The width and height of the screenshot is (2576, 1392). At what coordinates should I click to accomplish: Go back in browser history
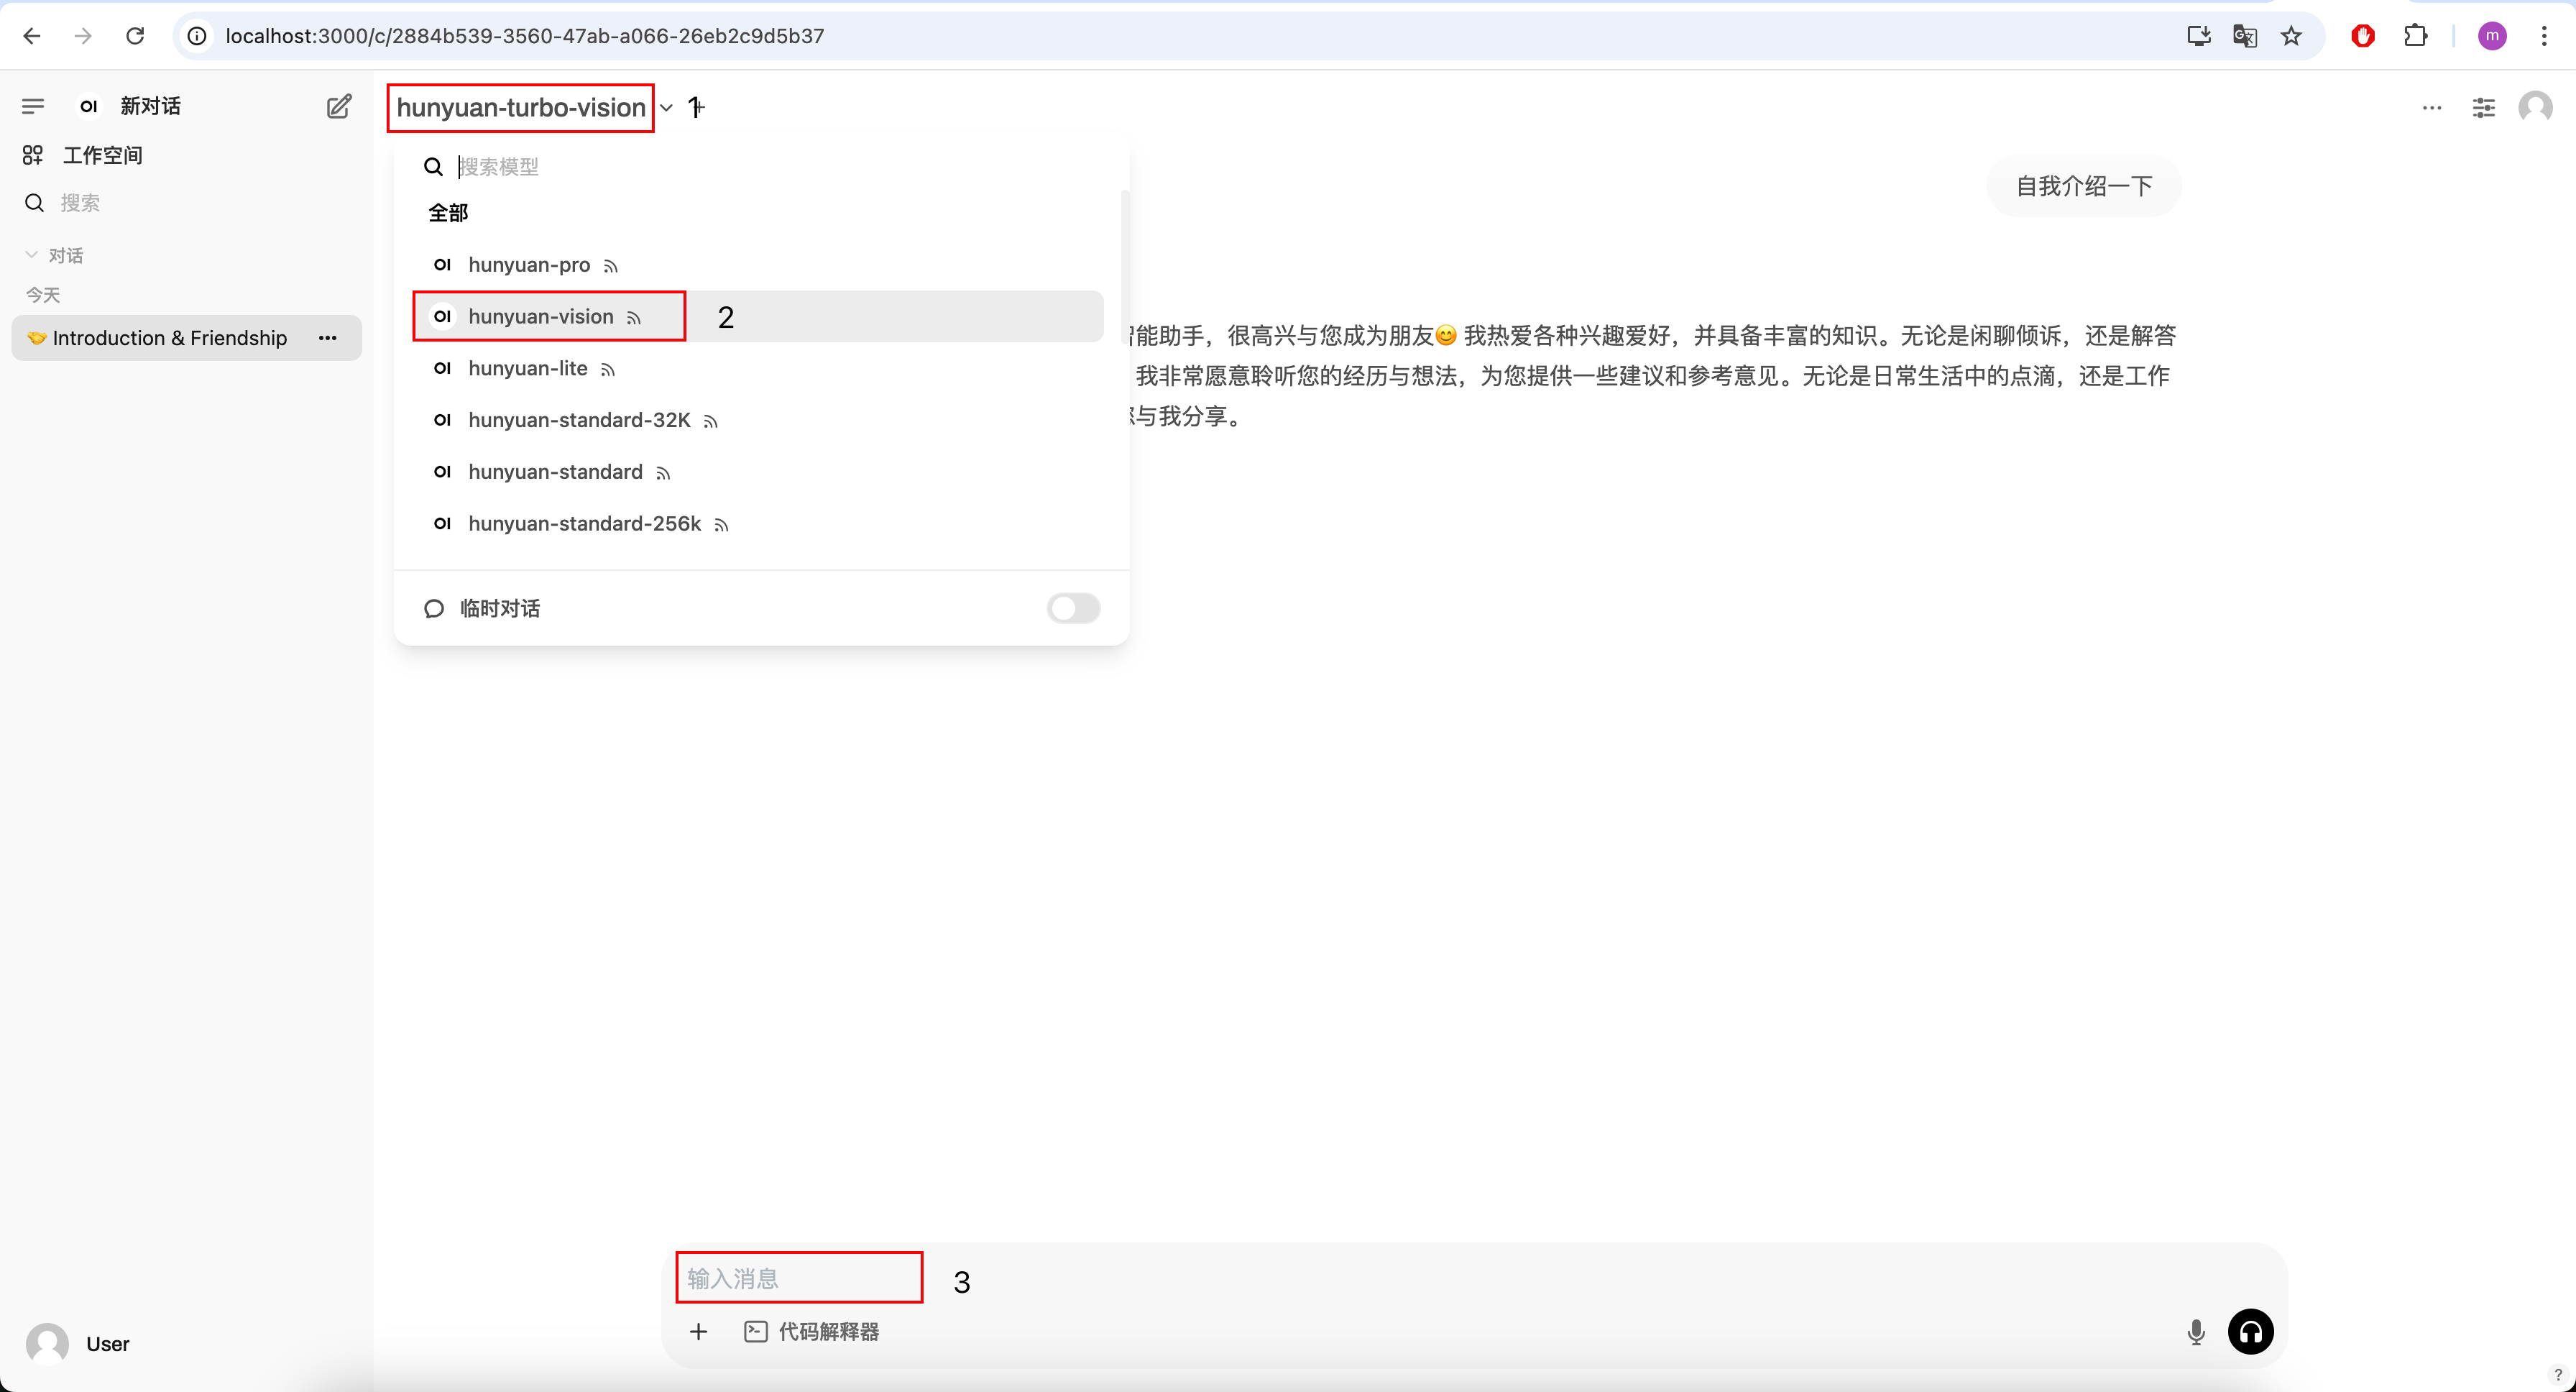click(x=32, y=36)
